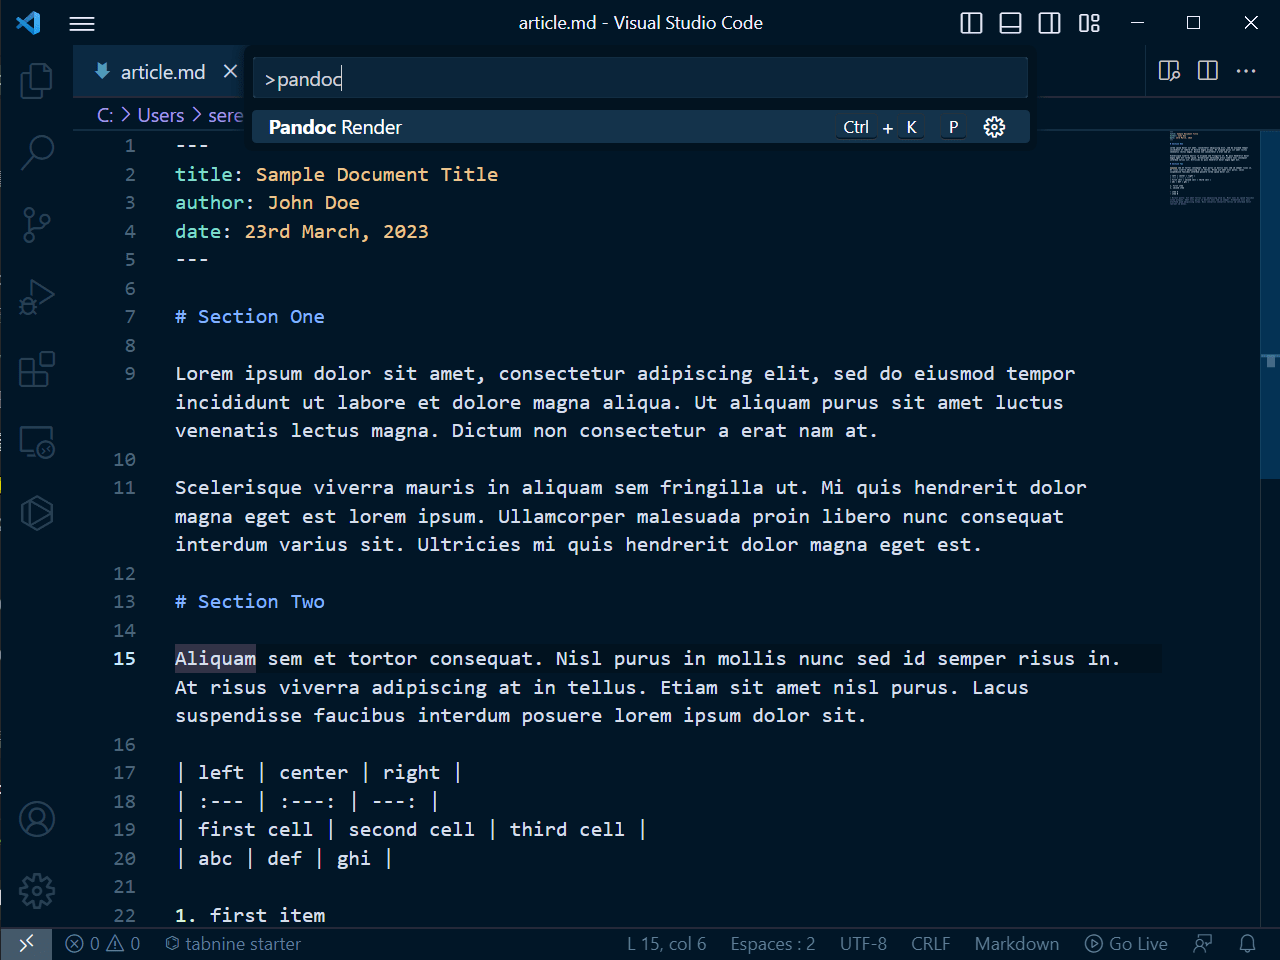Click the gear next to Pandoc Render
Screen dimensions: 1280x960
pyautogui.click(x=994, y=127)
